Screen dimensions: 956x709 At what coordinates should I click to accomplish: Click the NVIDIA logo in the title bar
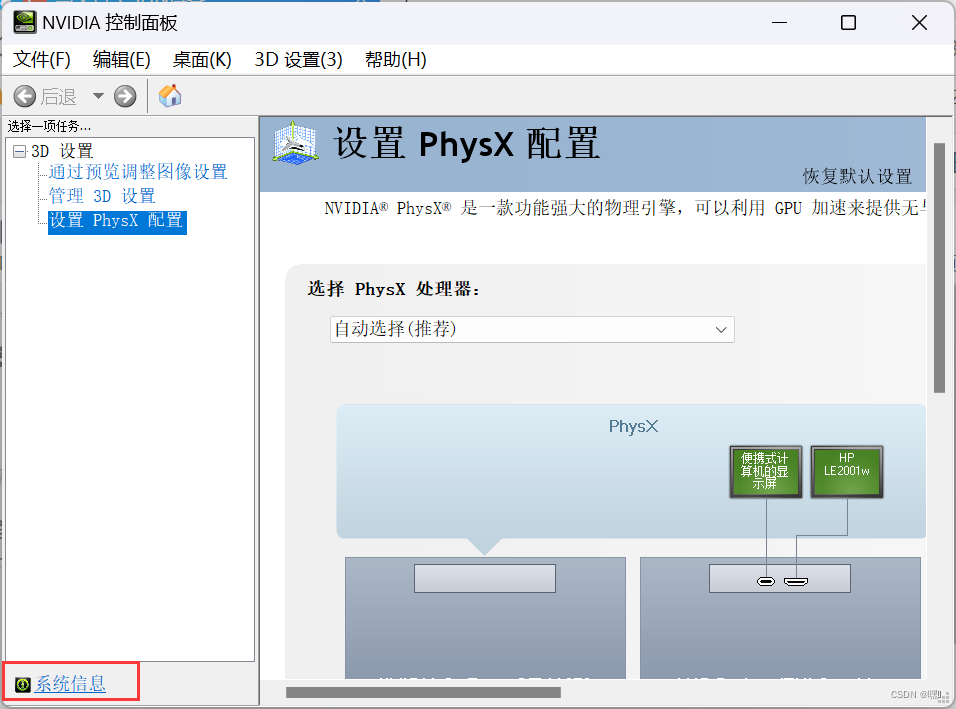coord(24,21)
